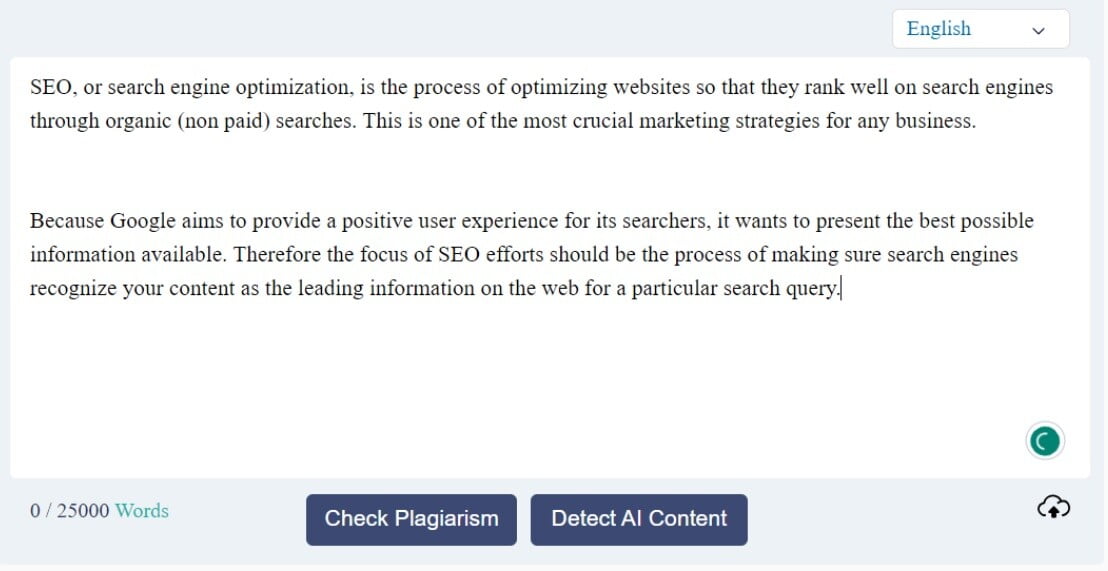Viewport: 1108px width, 571px height.
Task: Click the Detect AI Content button
Action: tap(639, 519)
